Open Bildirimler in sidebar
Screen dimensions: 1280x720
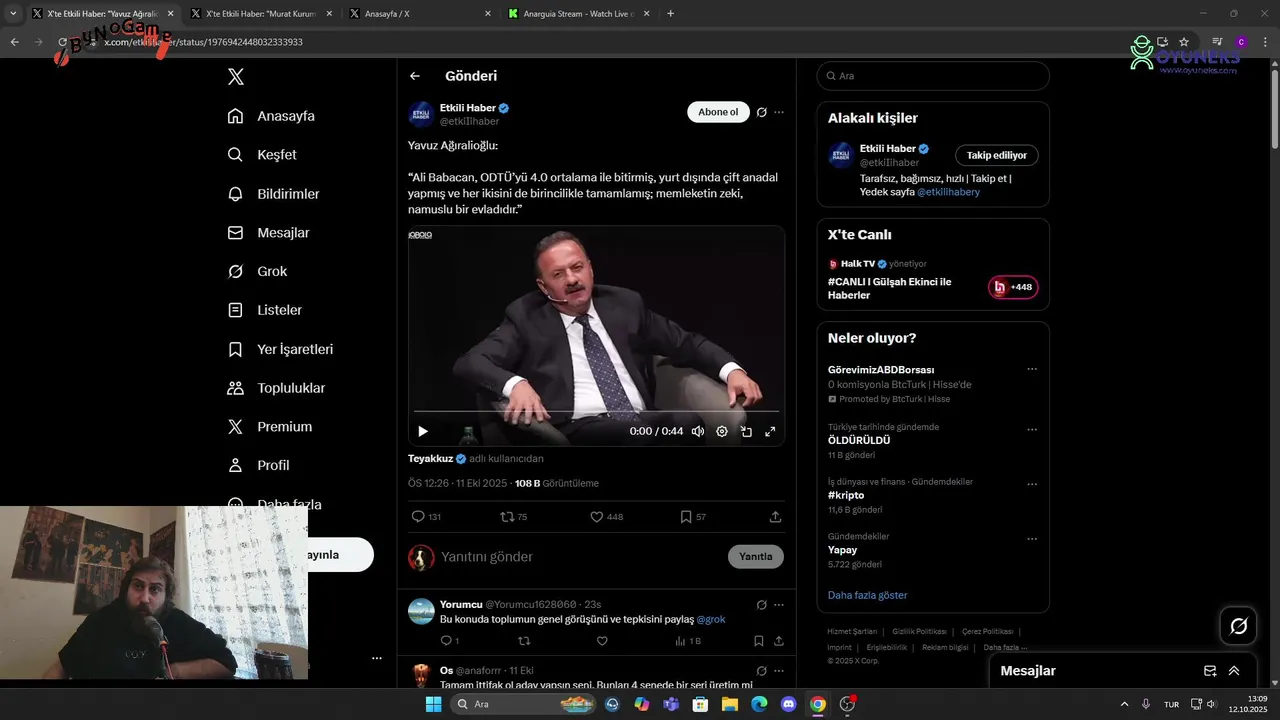pos(273,194)
